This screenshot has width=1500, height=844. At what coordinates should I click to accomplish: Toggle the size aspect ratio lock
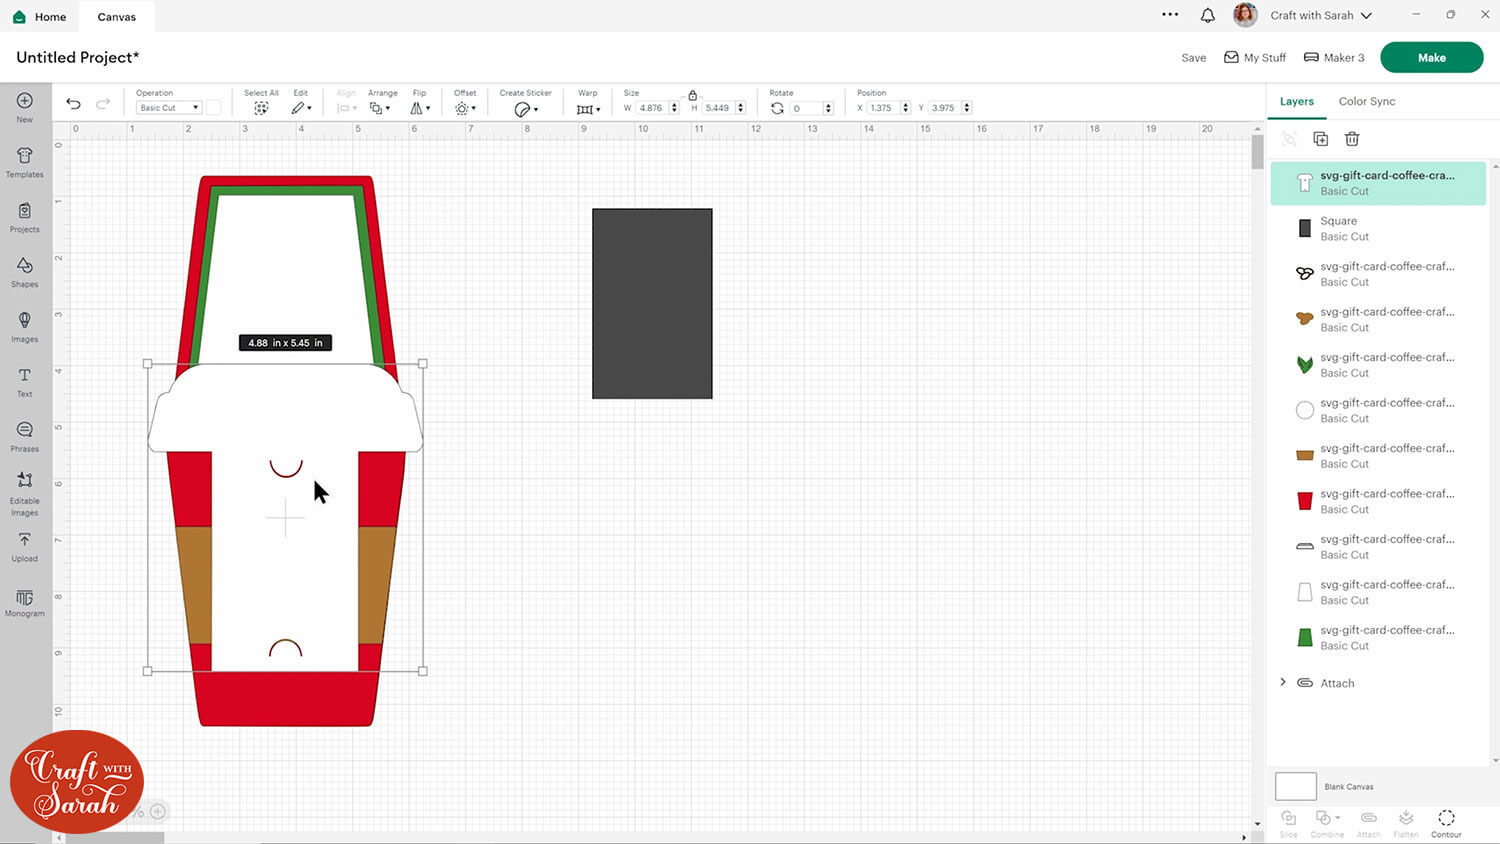(x=692, y=95)
